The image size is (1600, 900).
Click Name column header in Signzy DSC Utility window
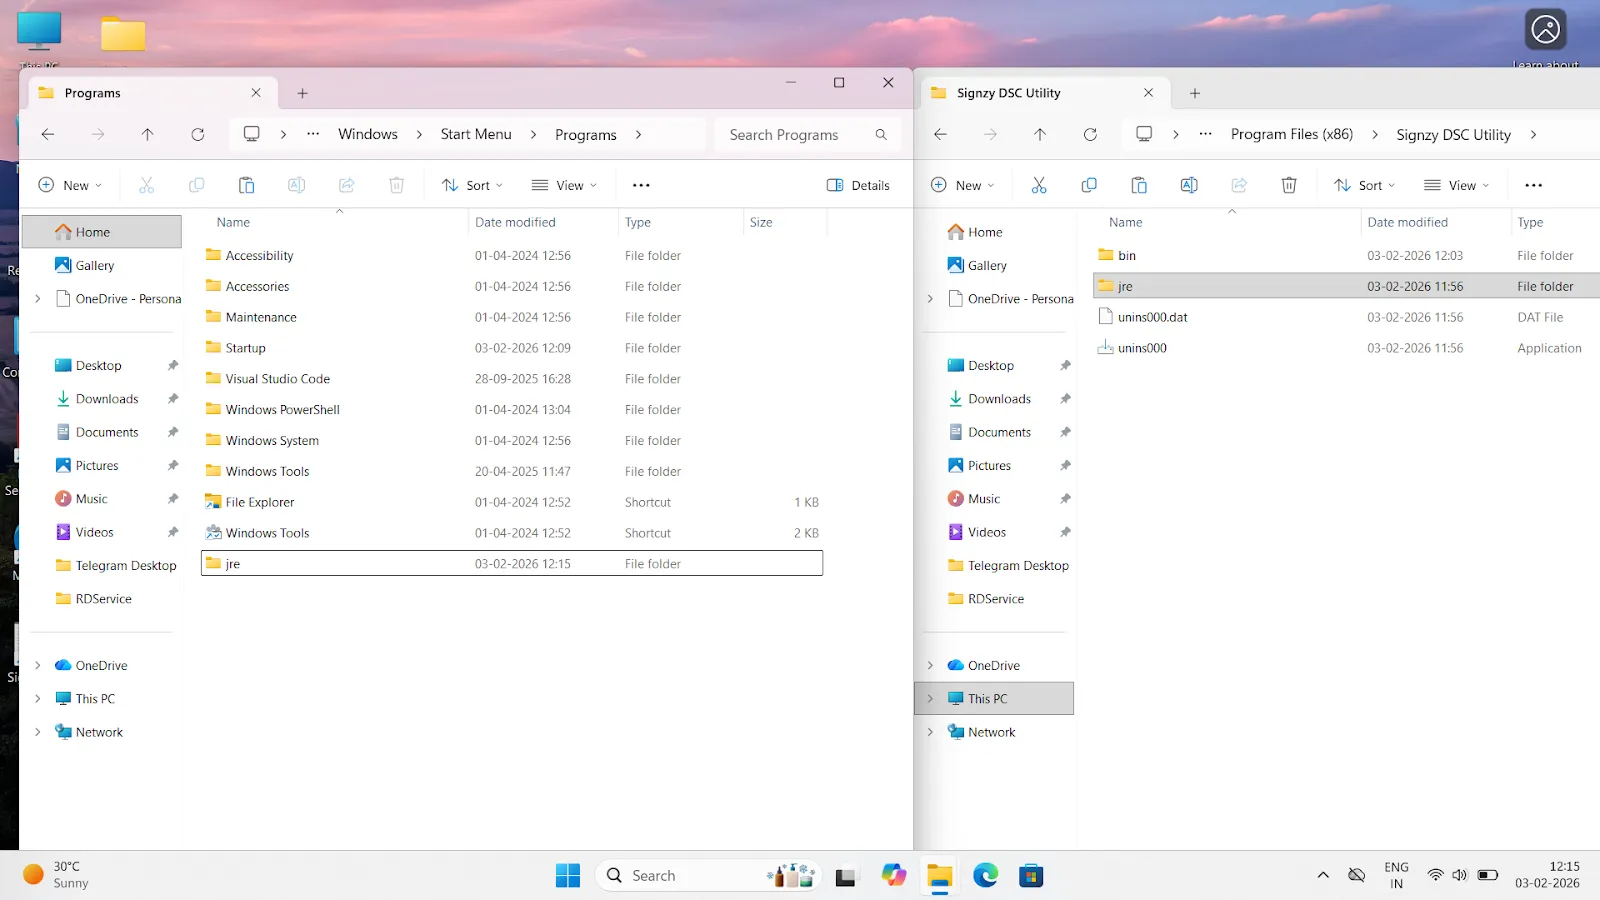pos(1125,222)
